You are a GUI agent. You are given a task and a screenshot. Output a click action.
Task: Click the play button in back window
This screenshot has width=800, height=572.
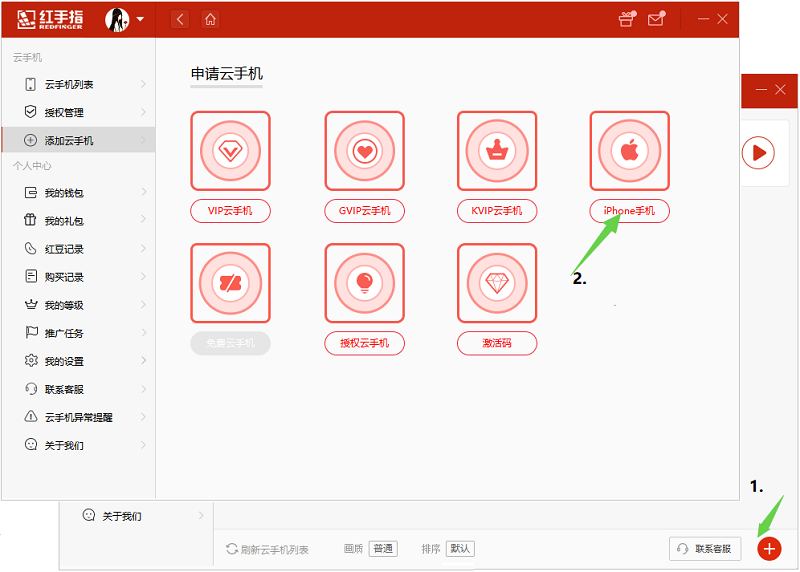tap(758, 153)
